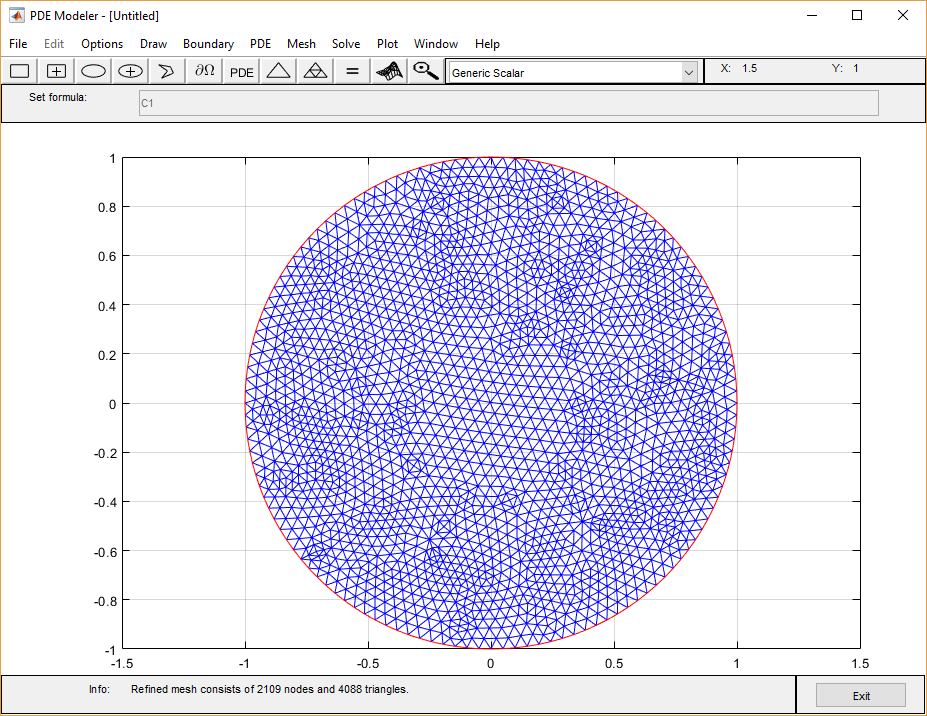Click the Set formula label

click(x=58, y=98)
